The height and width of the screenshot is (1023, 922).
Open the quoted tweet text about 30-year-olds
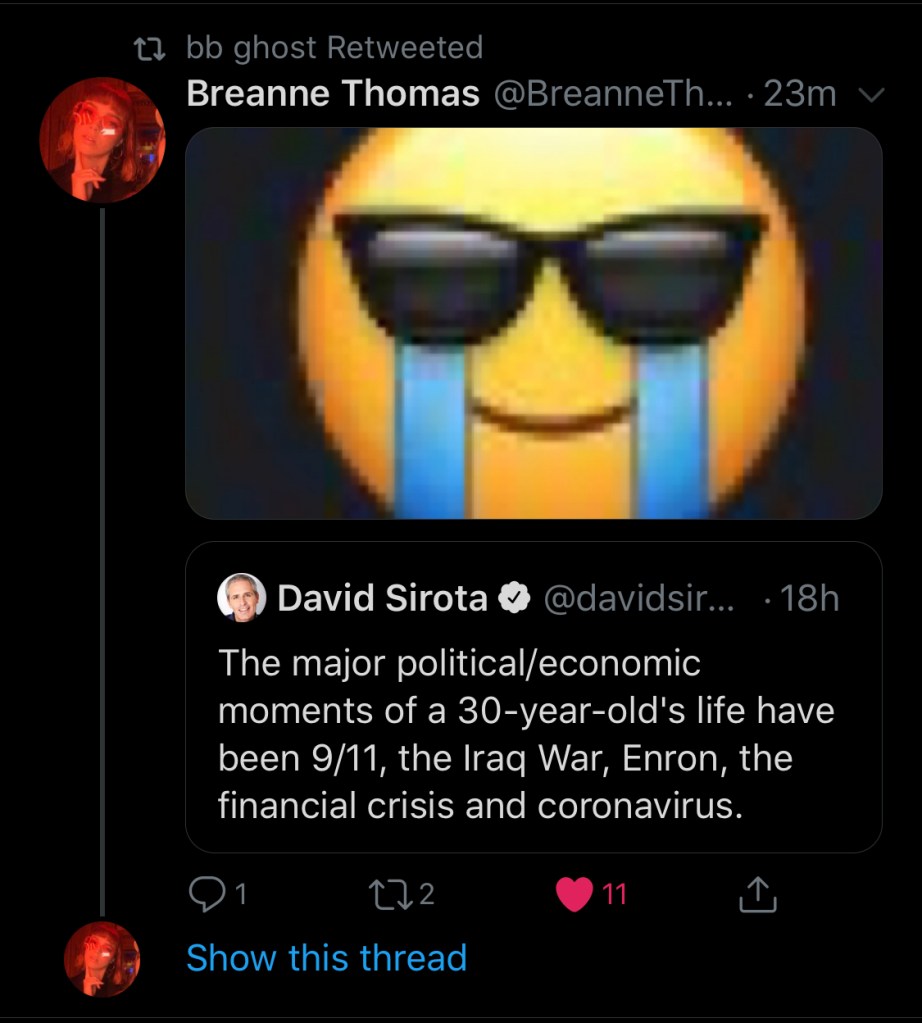(x=525, y=734)
